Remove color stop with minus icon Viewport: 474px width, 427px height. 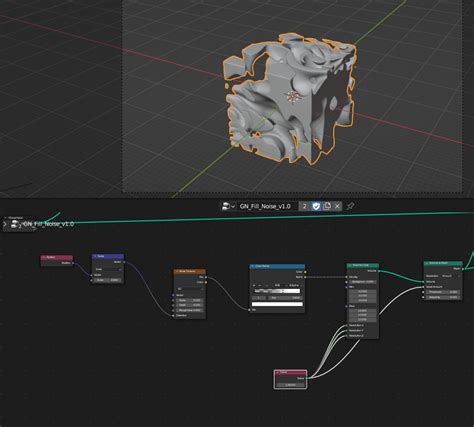pyautogui.click(x=260, y=285)
